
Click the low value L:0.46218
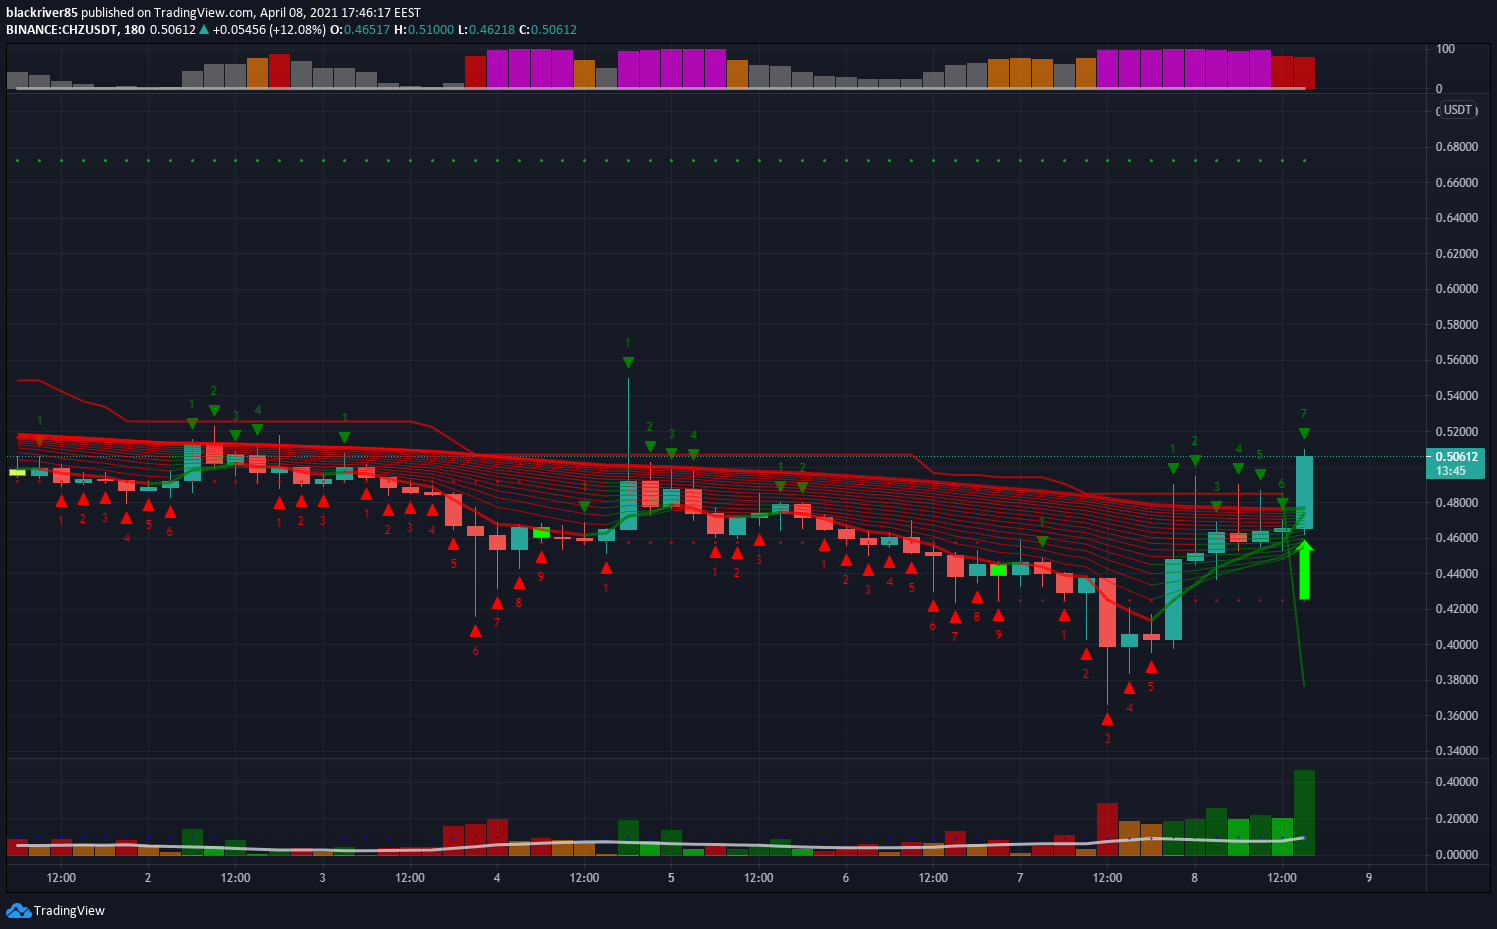486,30
